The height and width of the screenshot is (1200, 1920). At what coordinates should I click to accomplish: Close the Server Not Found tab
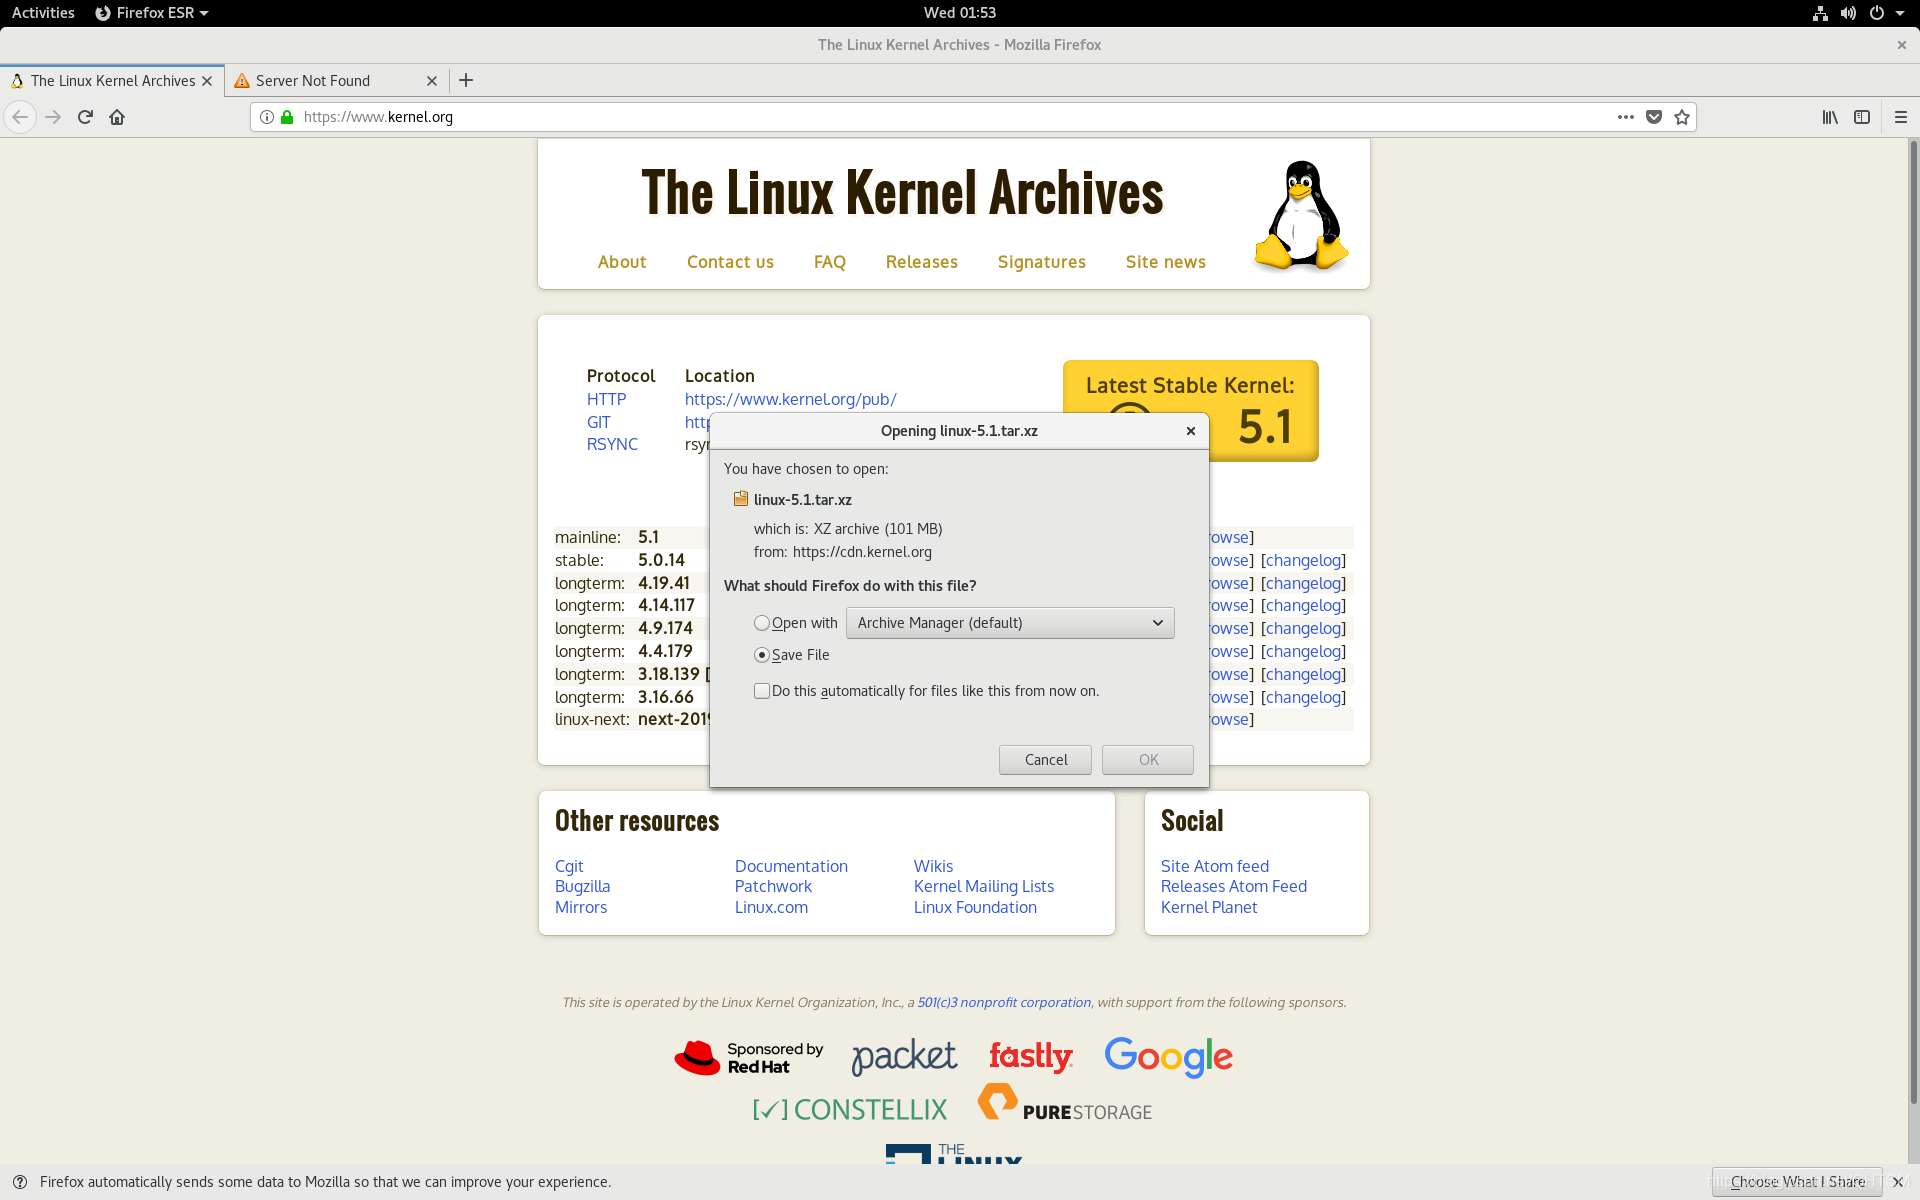click(432, 81)
